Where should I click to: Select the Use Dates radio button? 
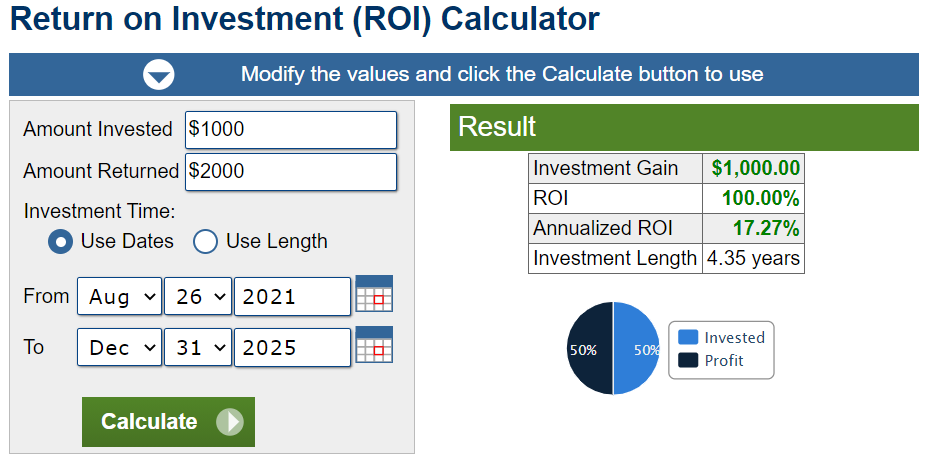[x=61, y=242]
